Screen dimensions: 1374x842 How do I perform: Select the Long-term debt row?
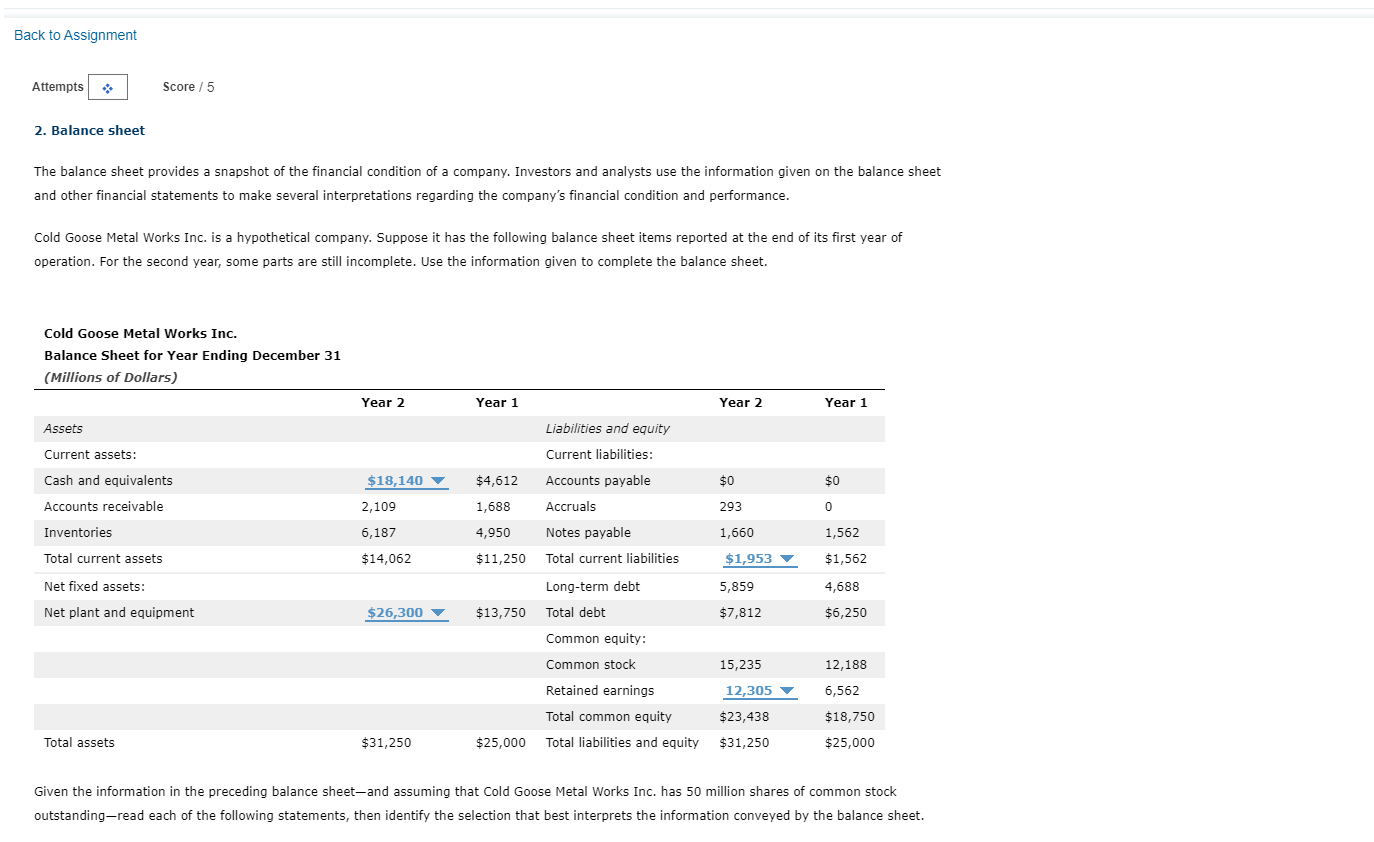586,586
